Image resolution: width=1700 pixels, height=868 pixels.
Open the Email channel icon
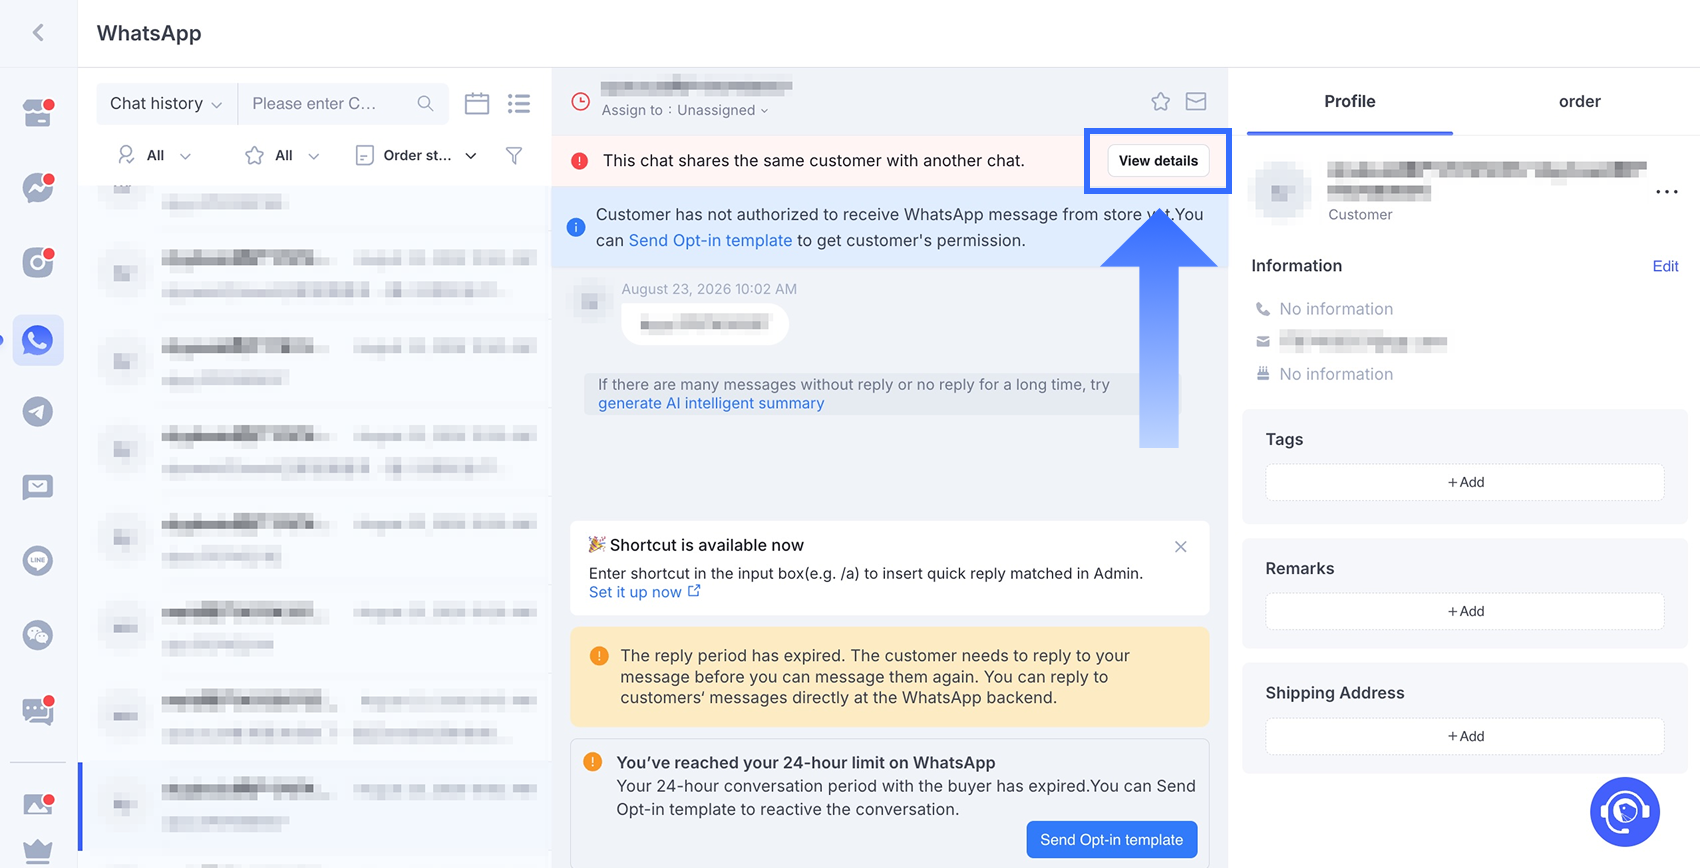[38, 487]
